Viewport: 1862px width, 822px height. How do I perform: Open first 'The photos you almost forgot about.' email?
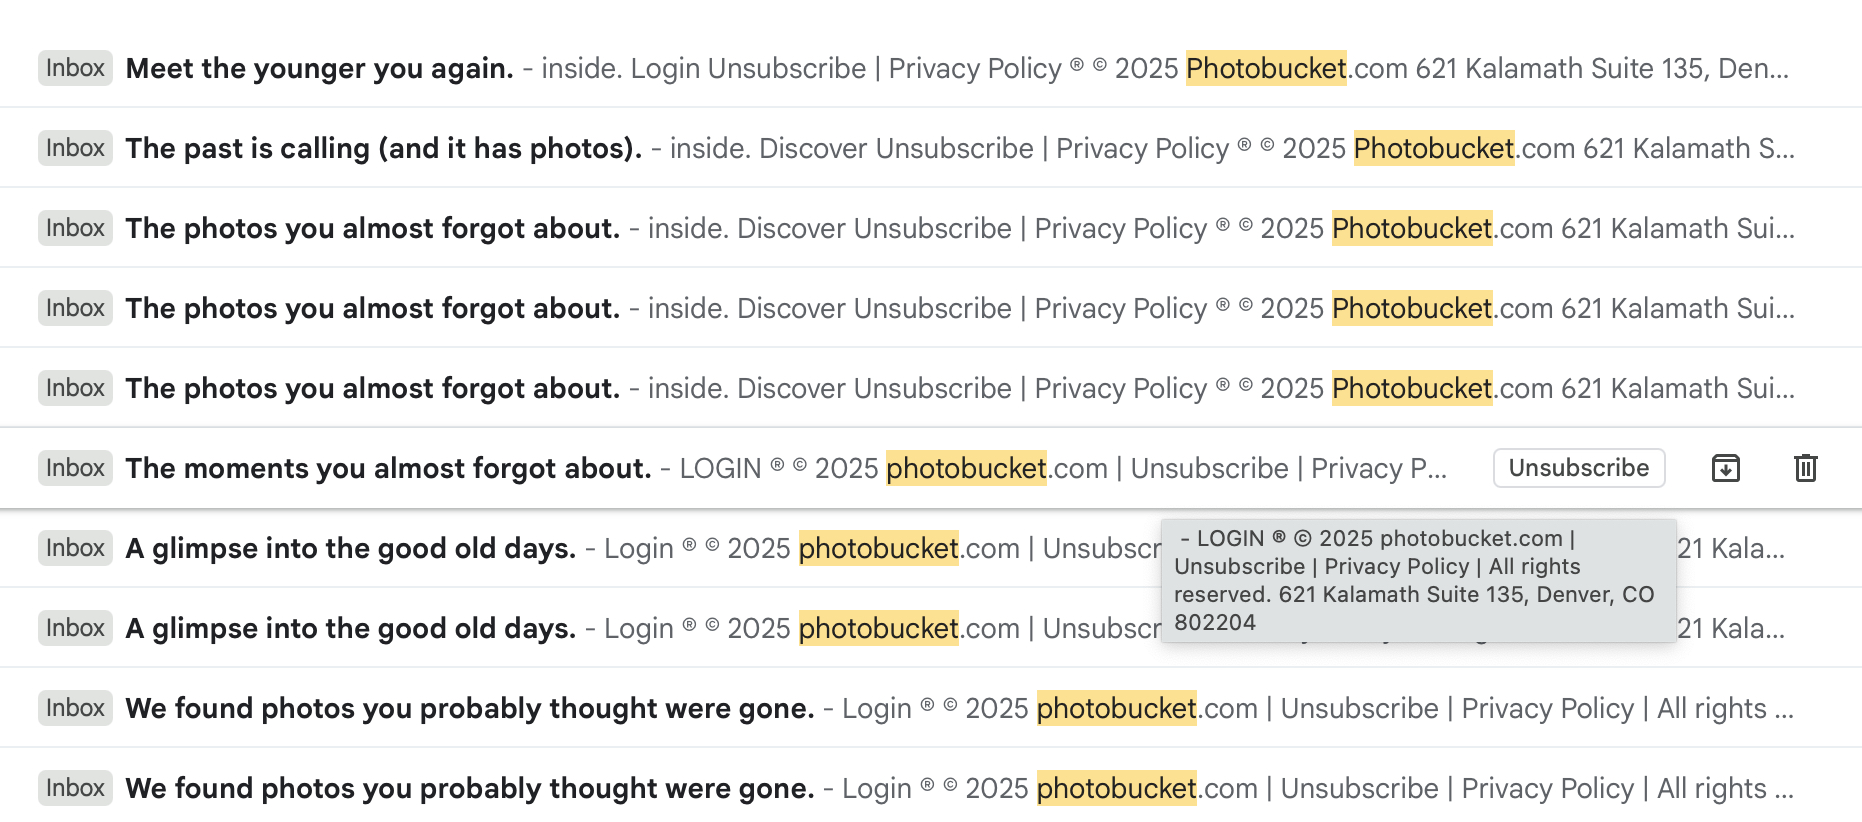tap(373, 228)
